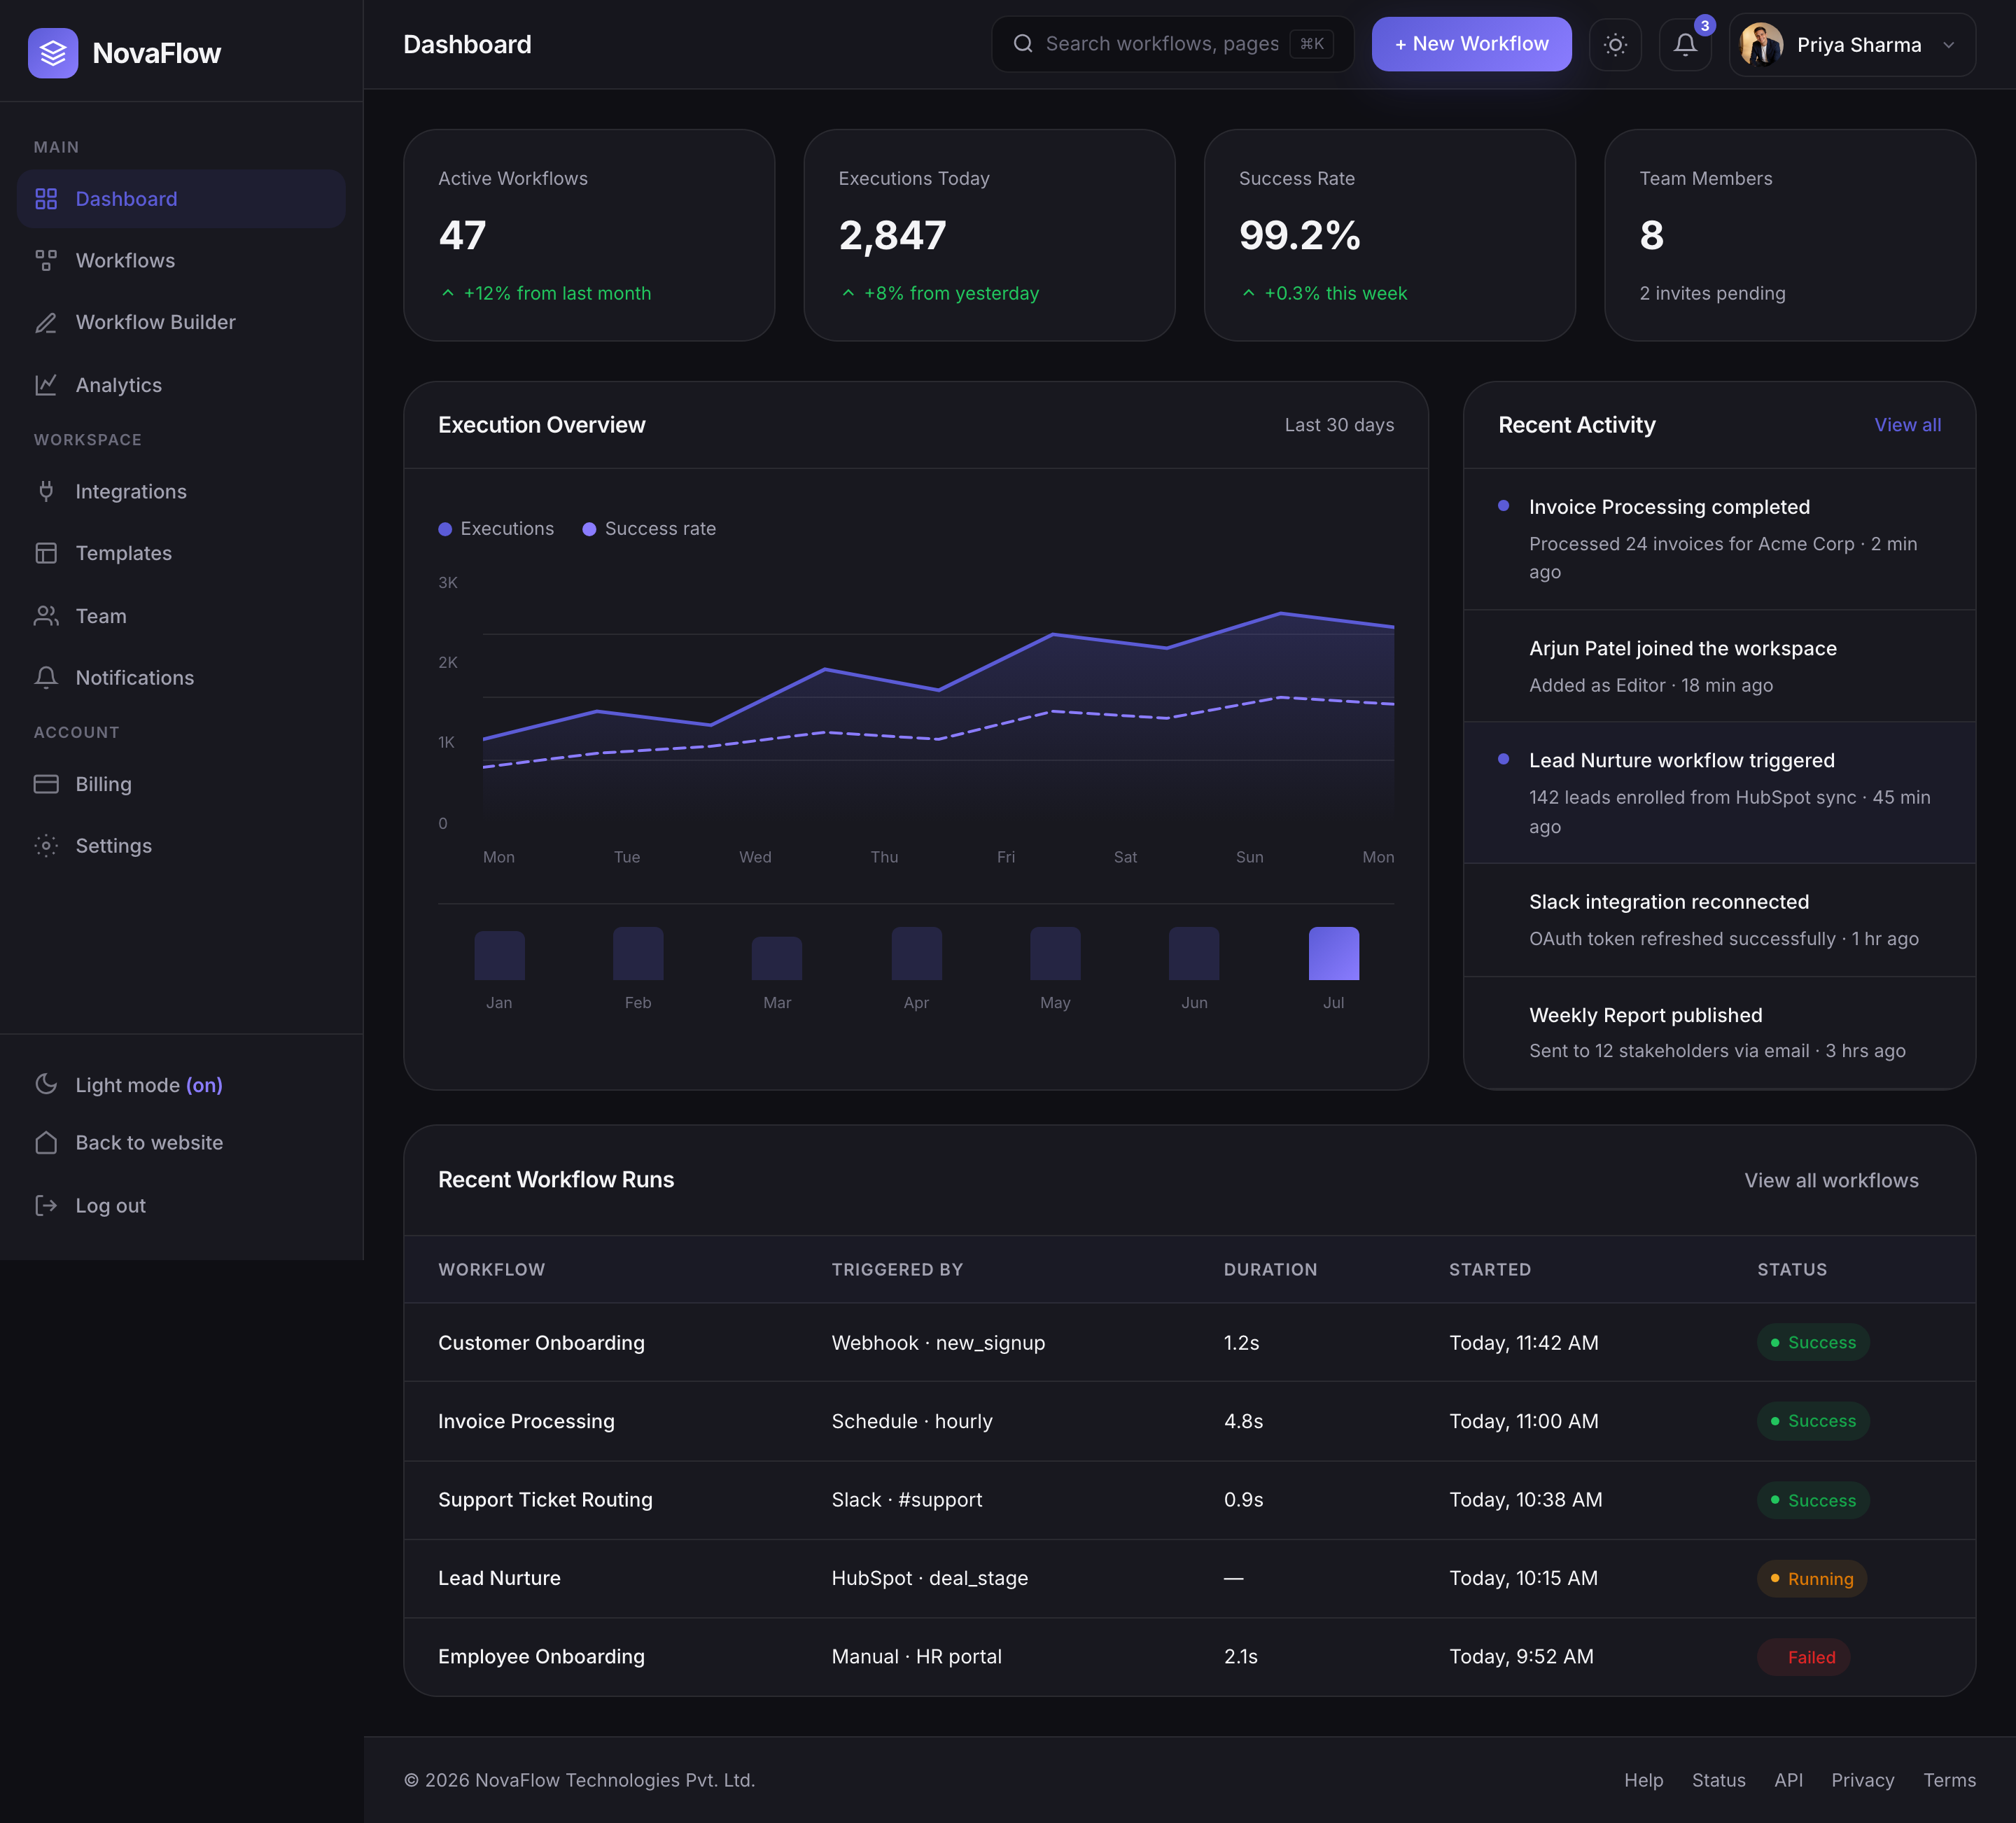Open the Active Workflows stat card
Image resolution: width=2016 pixels, height=1823 pixels.
coord(589,235)
